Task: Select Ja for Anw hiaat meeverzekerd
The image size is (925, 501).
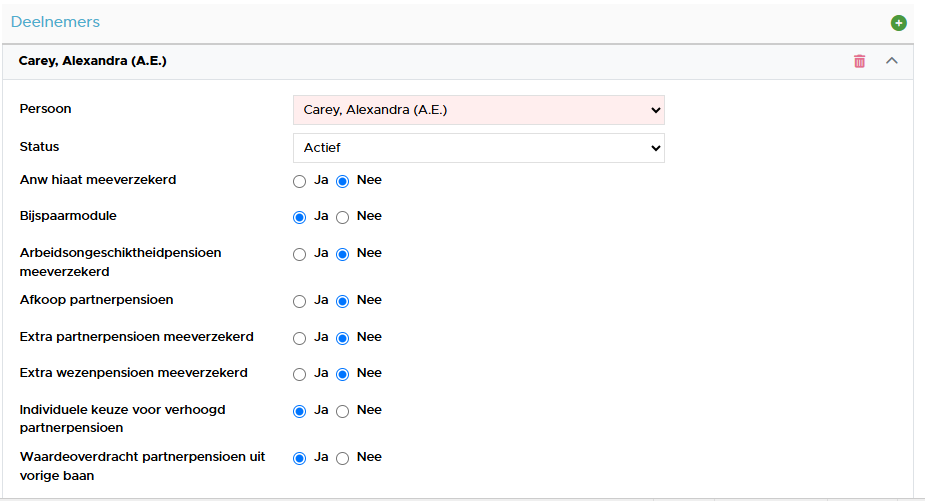Action: click(300, 181)
